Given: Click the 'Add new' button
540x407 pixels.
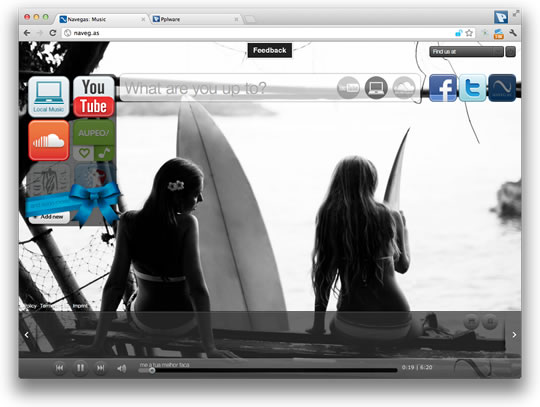Looking at the screenshot, I should (49, 217).
